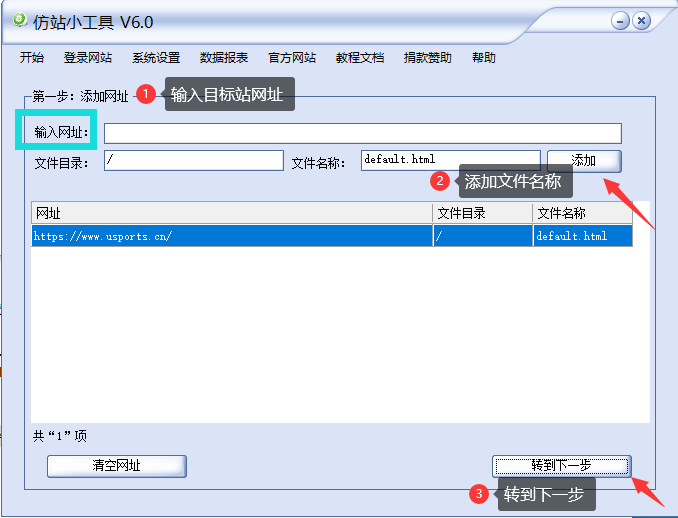Open the 登录网站 menu
This screenshot has height=518, width=678.
click(88, 58)
